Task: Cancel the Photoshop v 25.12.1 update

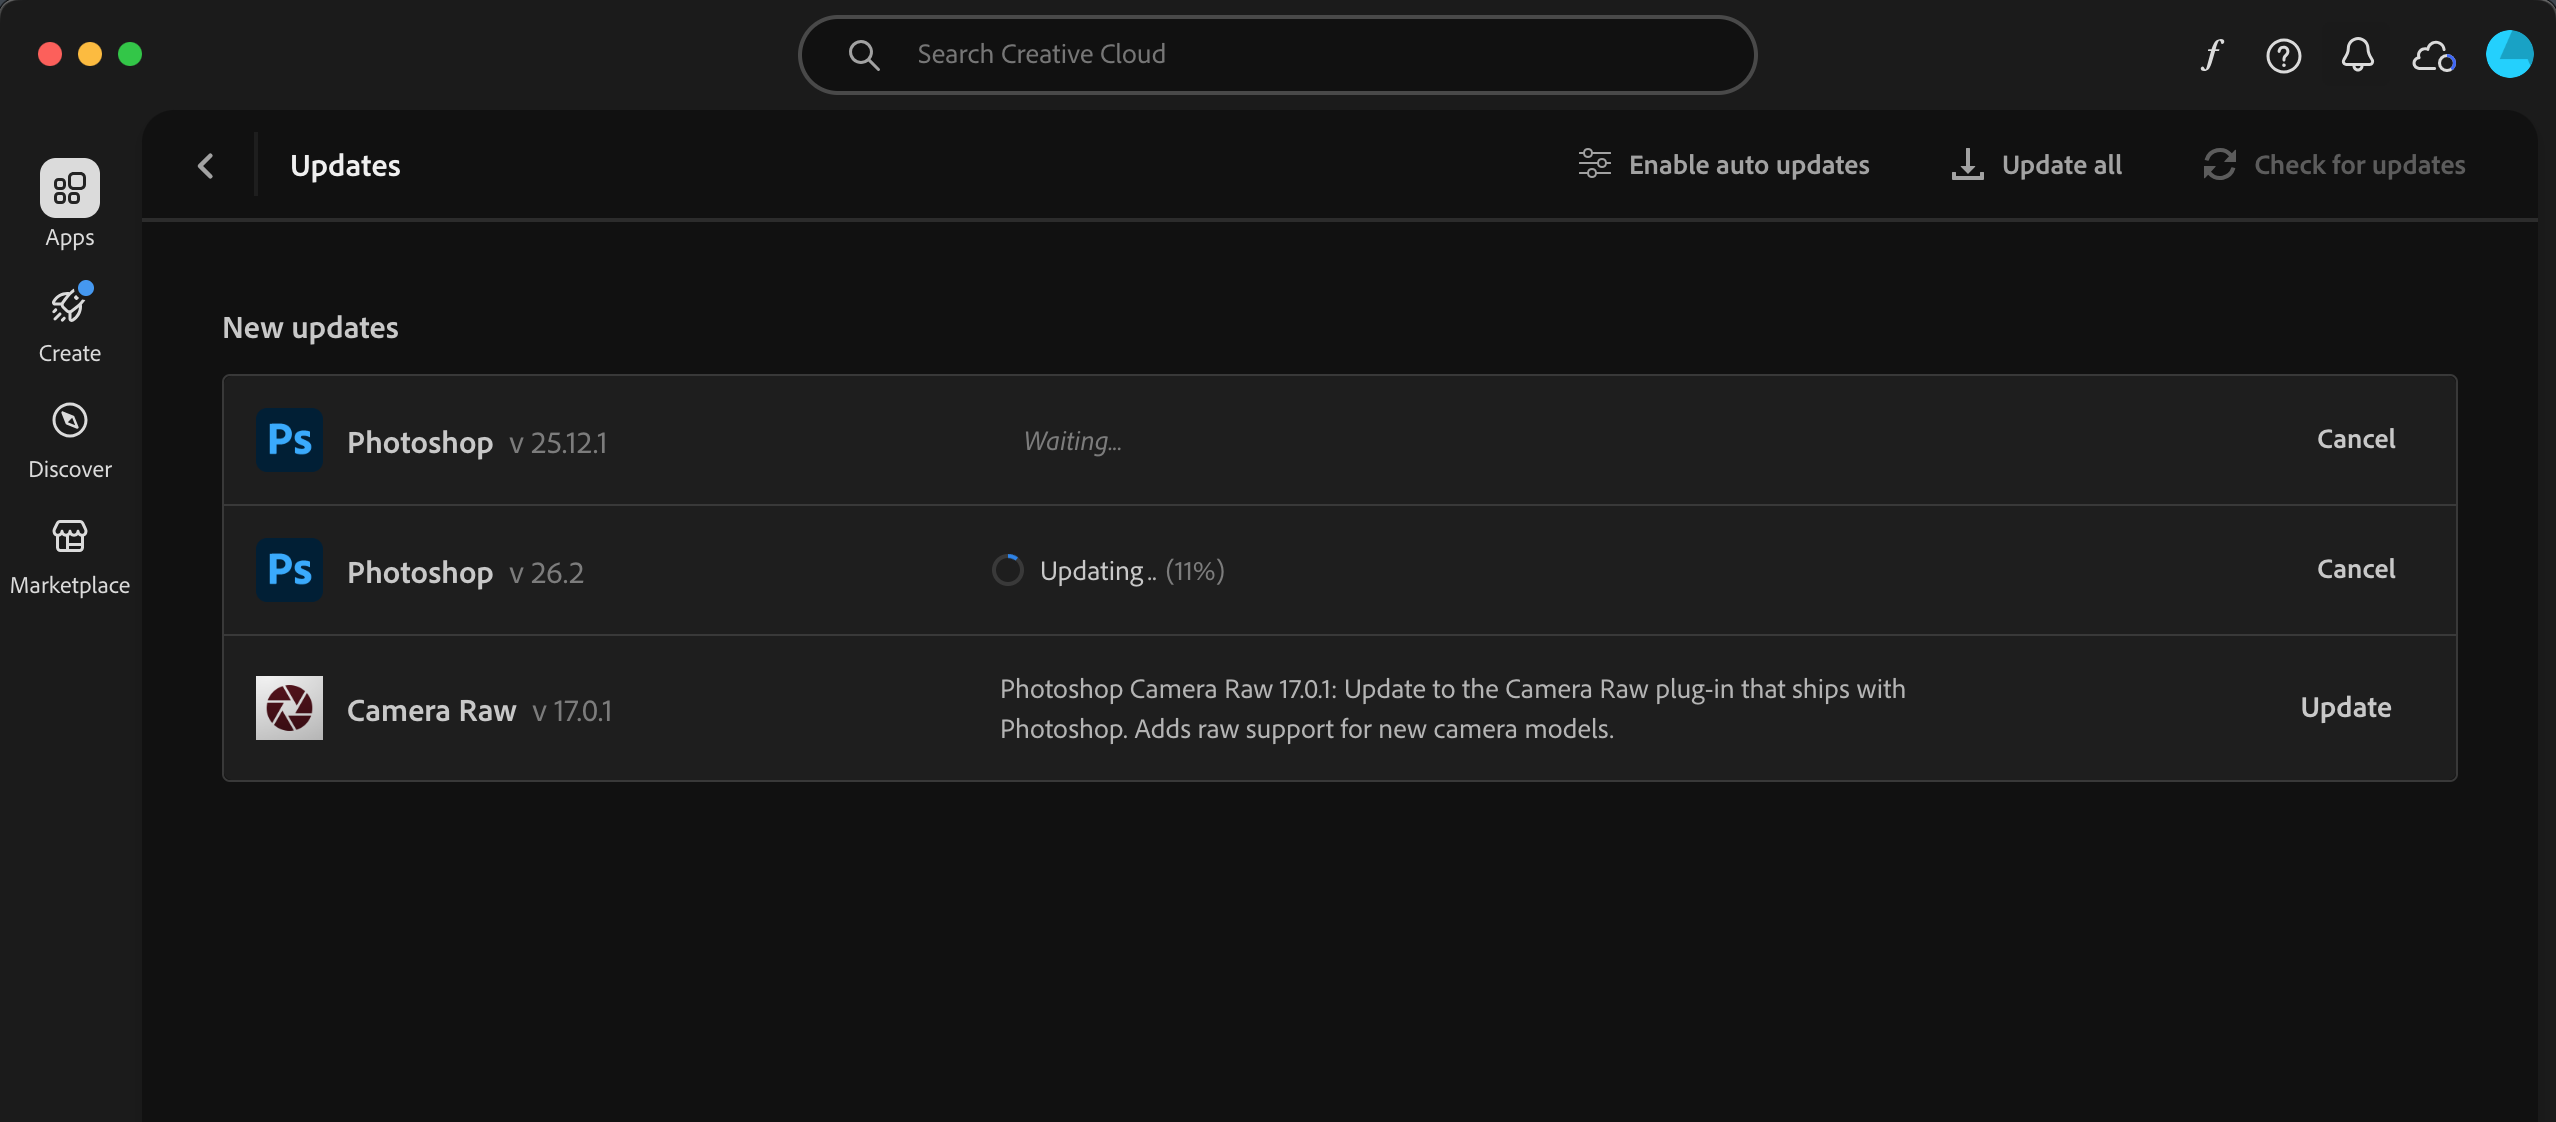Action: (x=2355, y=439)
